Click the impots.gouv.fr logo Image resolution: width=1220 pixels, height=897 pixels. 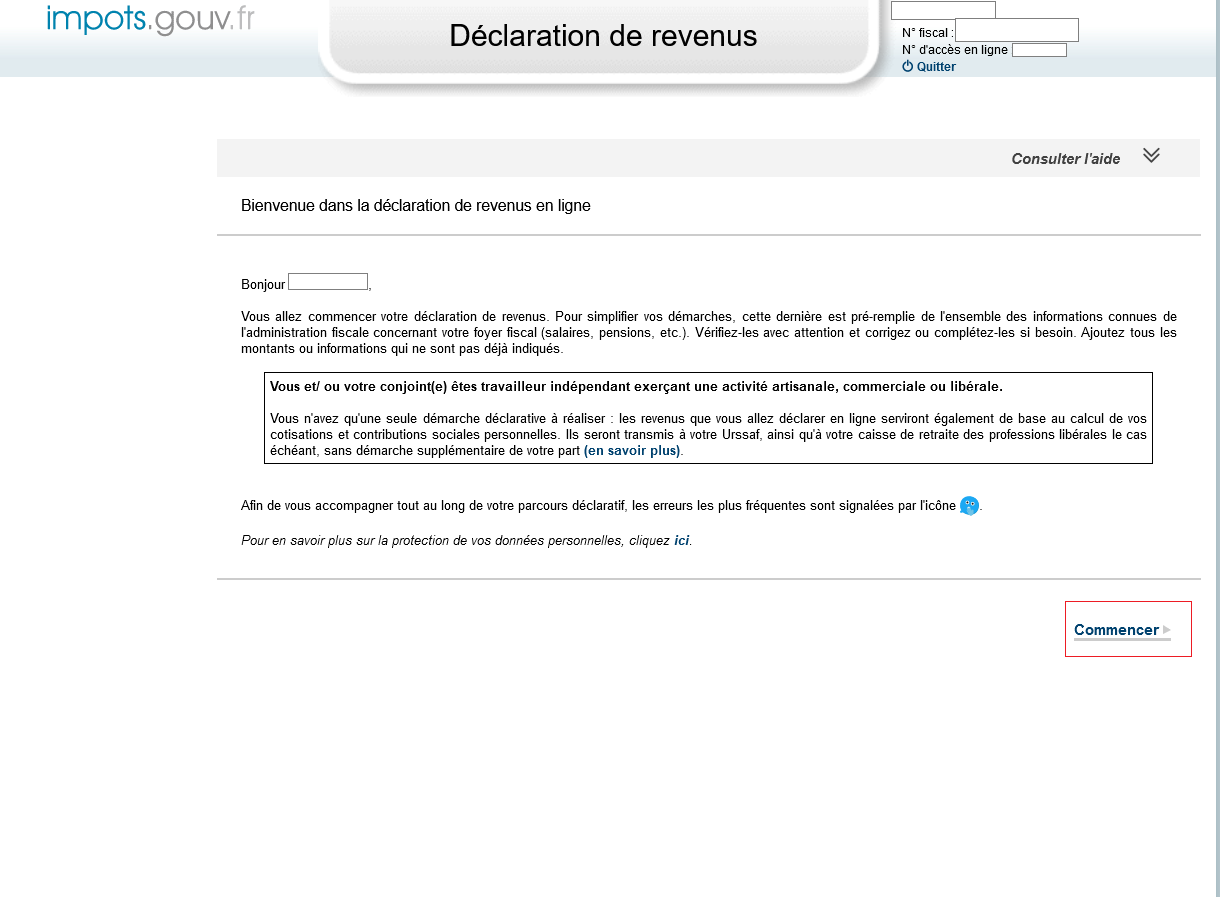click(x=150, y=20)
